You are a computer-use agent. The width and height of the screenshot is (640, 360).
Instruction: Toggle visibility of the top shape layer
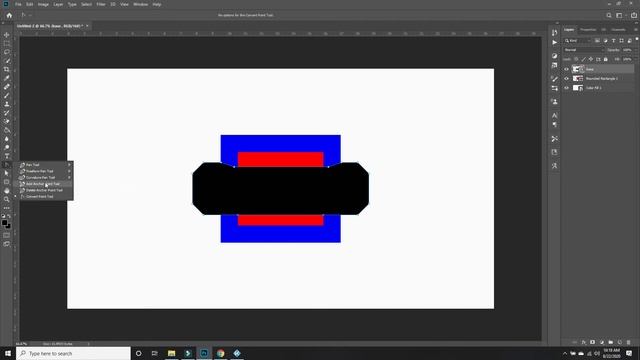[x=567, y=69]
